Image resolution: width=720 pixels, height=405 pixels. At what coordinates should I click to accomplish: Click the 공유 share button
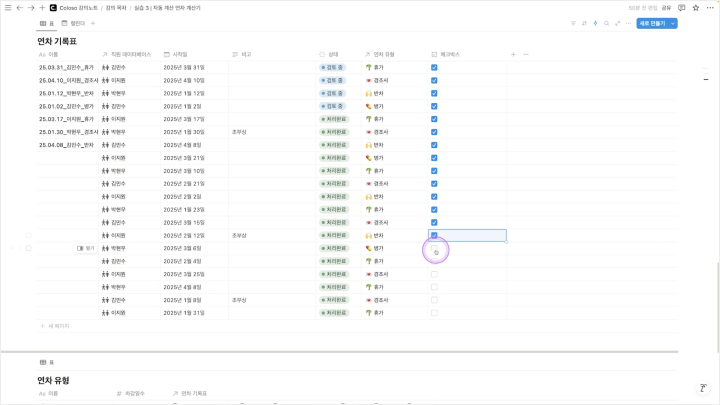coord(666,8)
